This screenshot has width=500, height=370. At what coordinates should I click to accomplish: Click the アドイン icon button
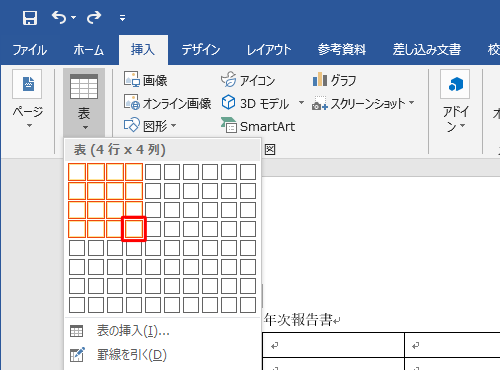(455, 84)
